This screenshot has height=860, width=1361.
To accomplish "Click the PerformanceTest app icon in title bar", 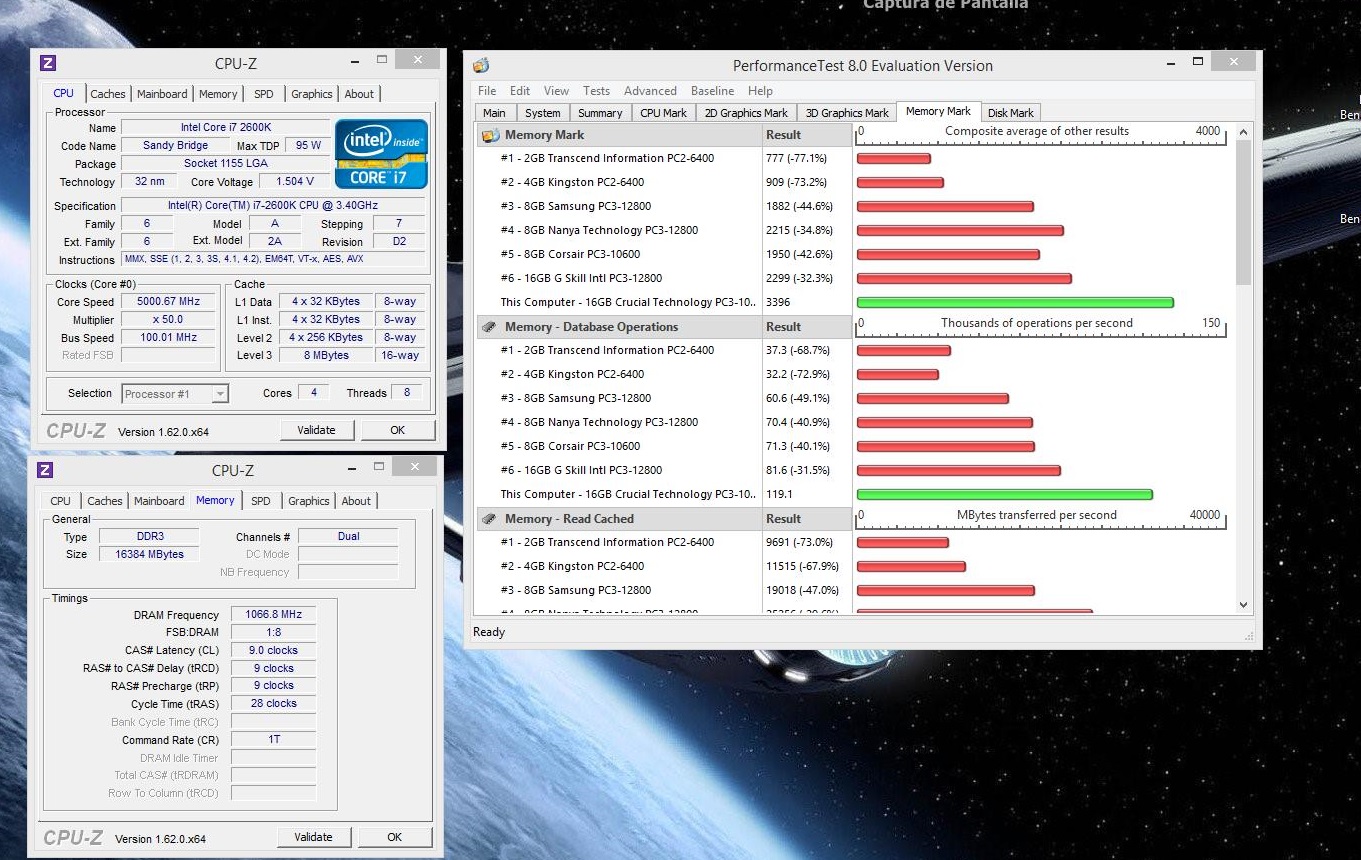I will click(x=482, y=66).
